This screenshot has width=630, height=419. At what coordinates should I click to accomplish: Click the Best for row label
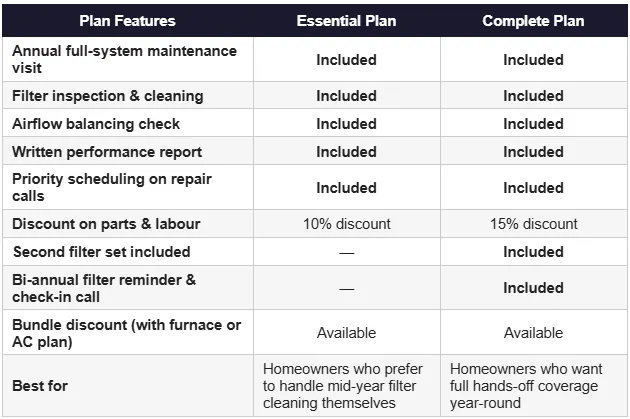40,386
